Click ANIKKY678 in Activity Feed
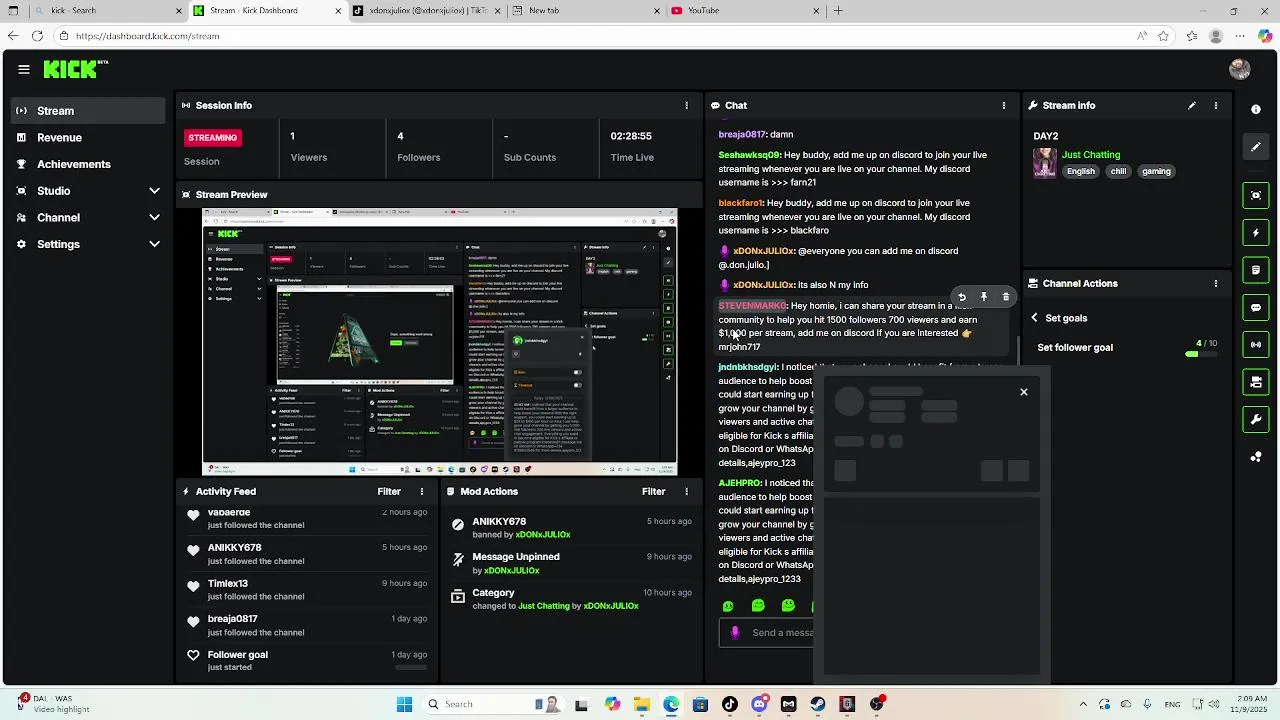The width and height of the screenshot is (1280, 720). click(235, 548)
